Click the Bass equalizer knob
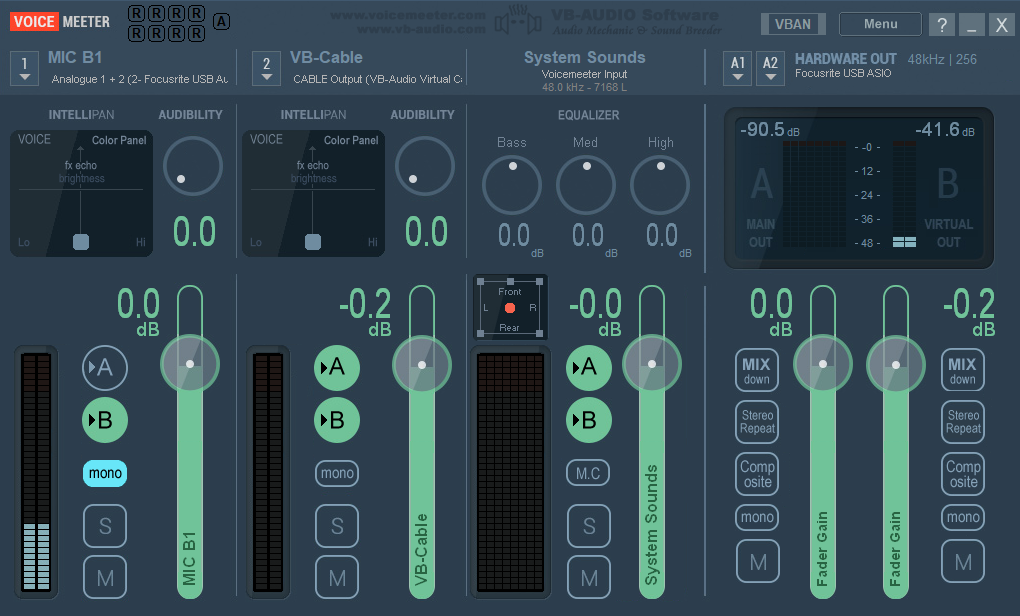Image resolution: width=1020 pixels, height=616 pixels. (512, 185)
